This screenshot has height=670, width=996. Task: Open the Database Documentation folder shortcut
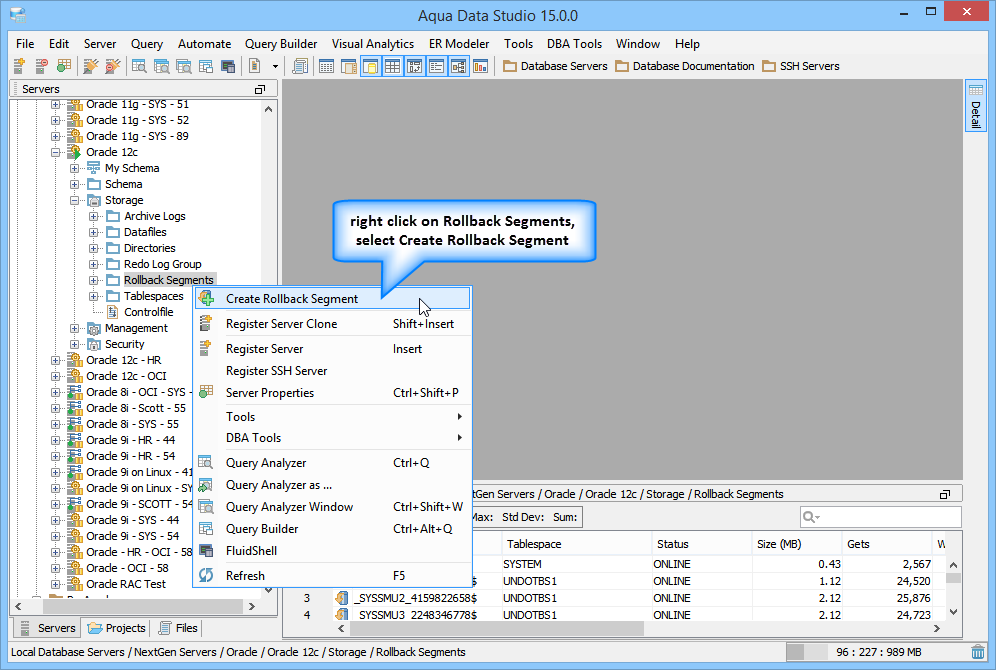pos(685,66)
